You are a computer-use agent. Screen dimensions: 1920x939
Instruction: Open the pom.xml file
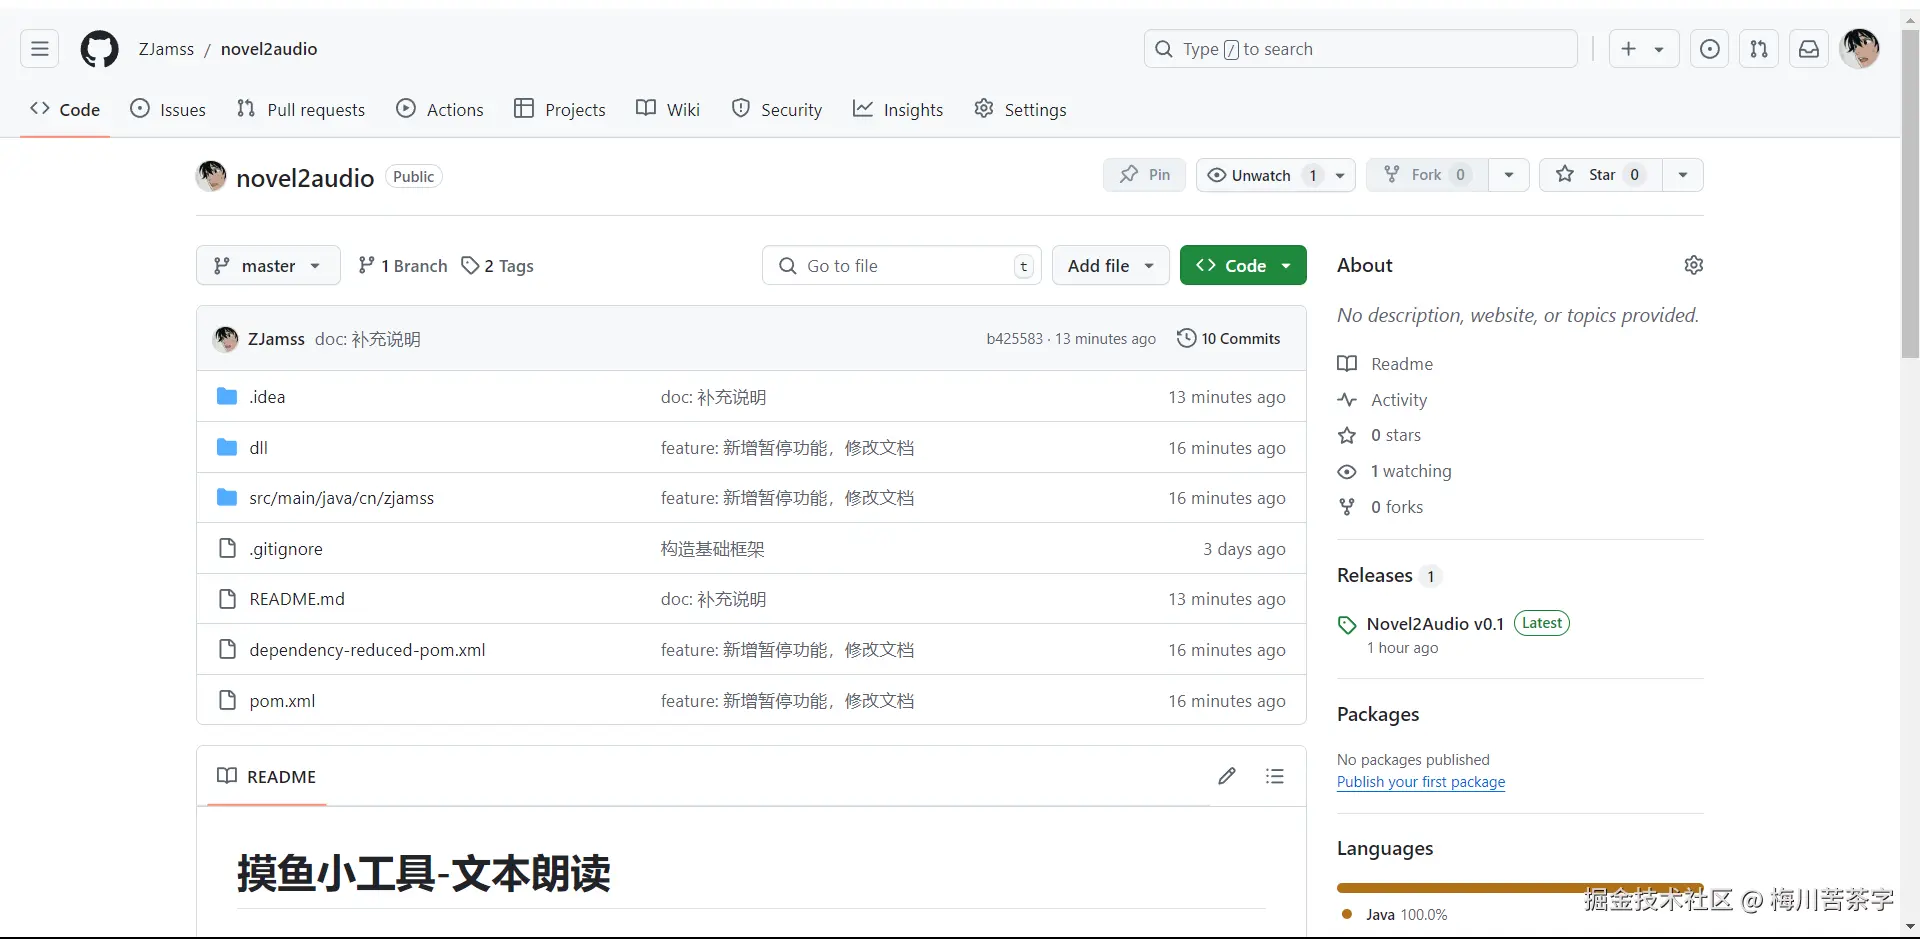pos(282,701)
